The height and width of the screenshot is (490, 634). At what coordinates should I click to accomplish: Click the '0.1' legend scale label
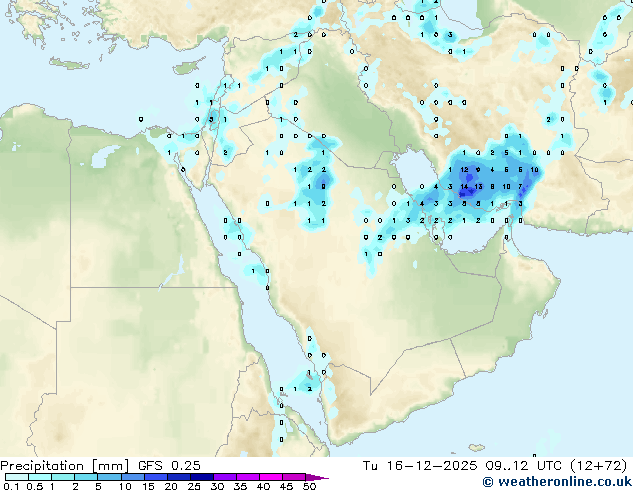coord(11,486)
